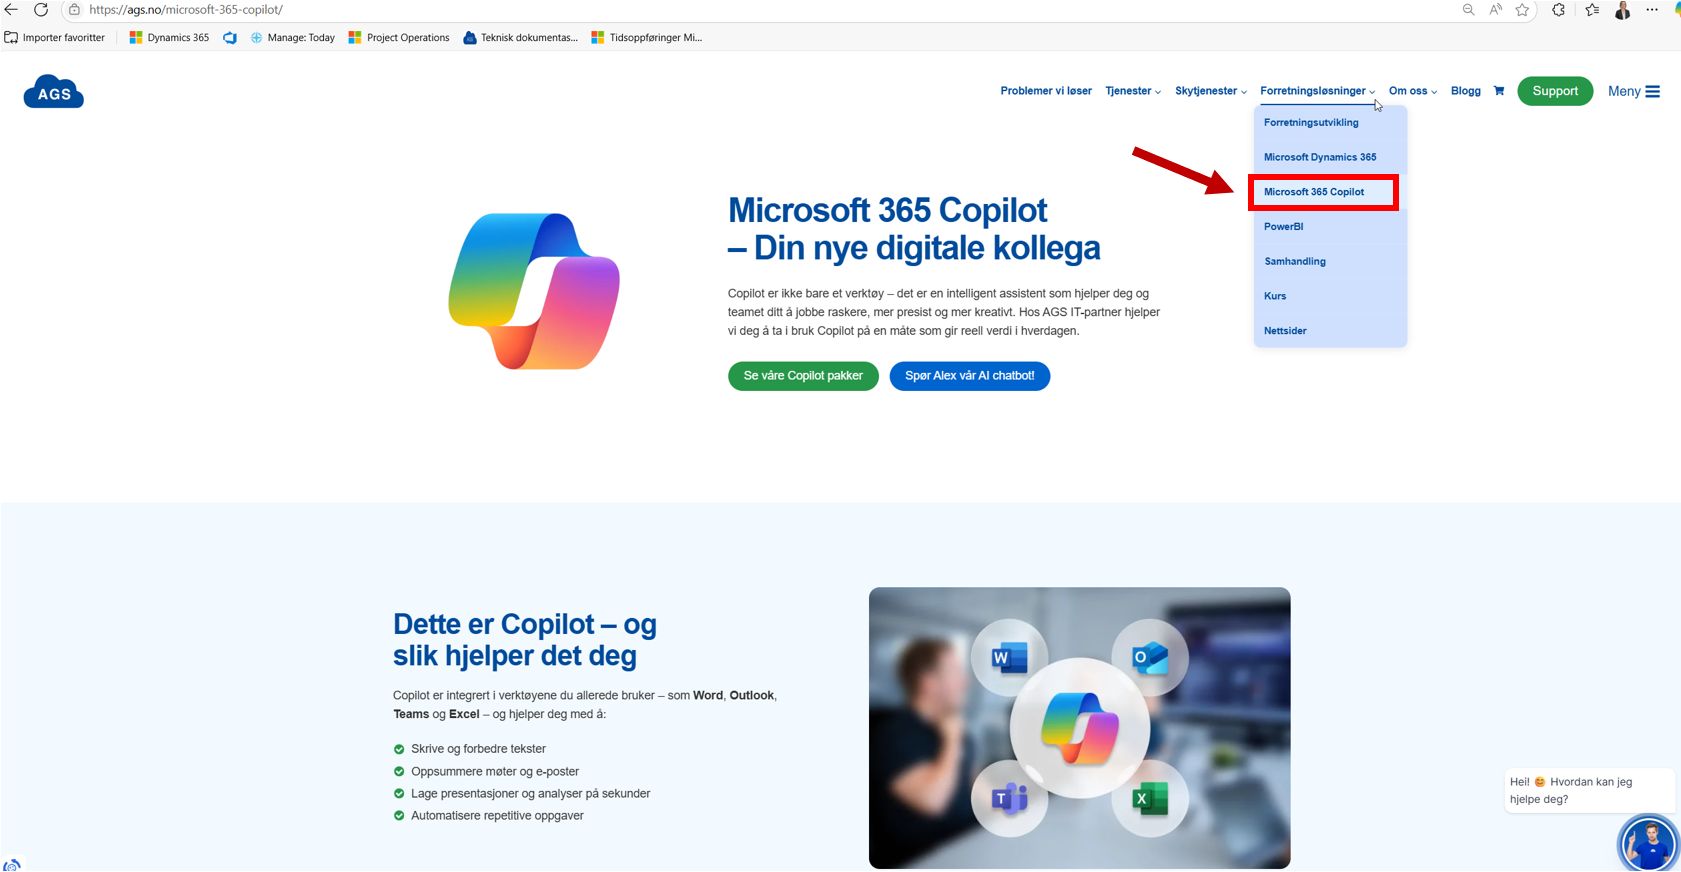
Task: Open browser extensions puzzle icon
Action: click(x=1558, y=10)
